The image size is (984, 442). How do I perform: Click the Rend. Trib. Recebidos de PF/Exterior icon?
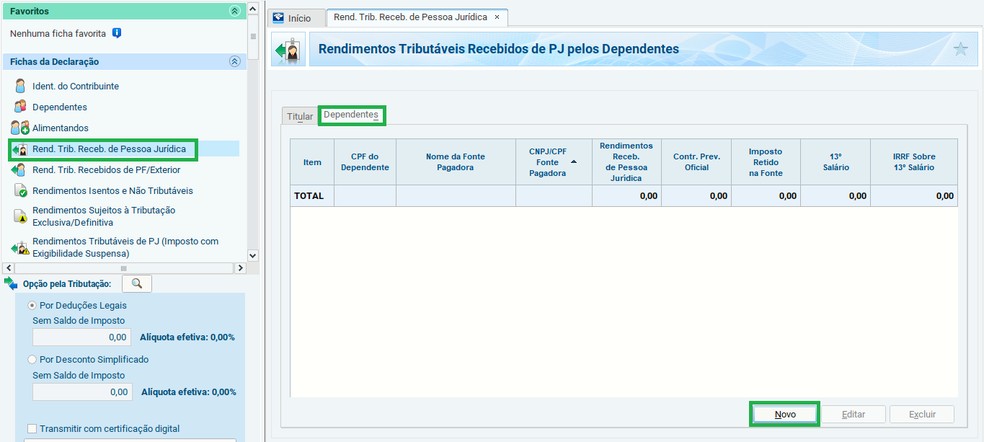click(x=19, y=169)
